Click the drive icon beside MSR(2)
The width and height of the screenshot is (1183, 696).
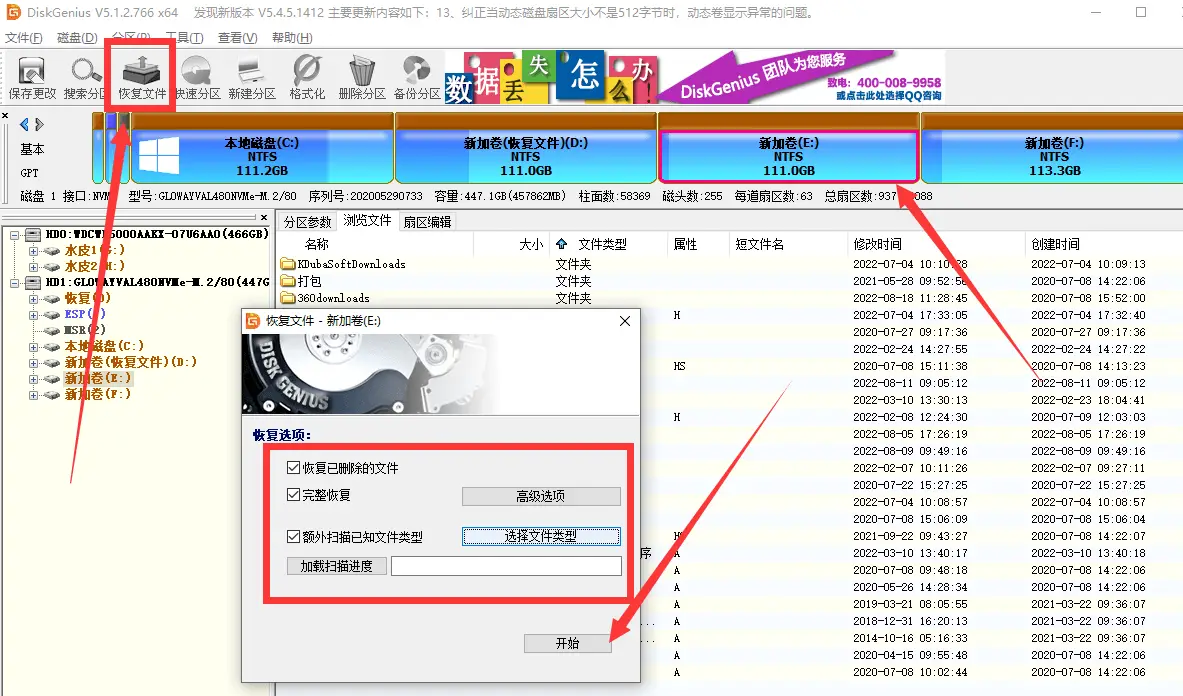click(x=51, y=330)
